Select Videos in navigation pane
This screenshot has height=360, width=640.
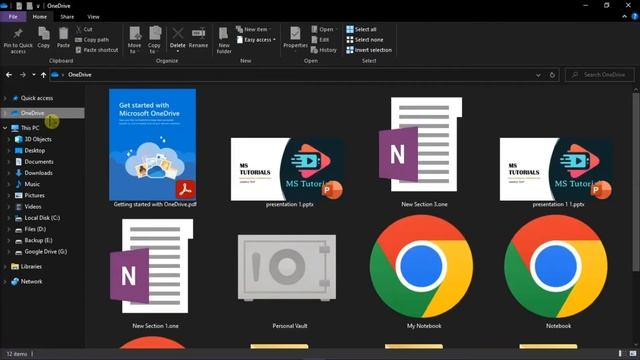click(x=33, y=207)
